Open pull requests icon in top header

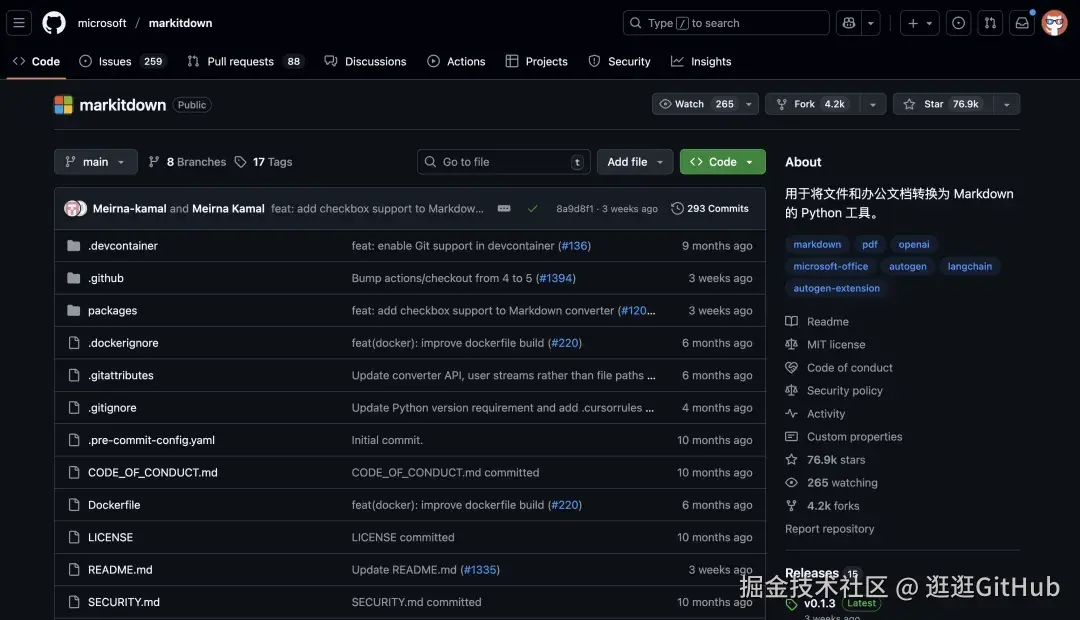pos(990,23)
